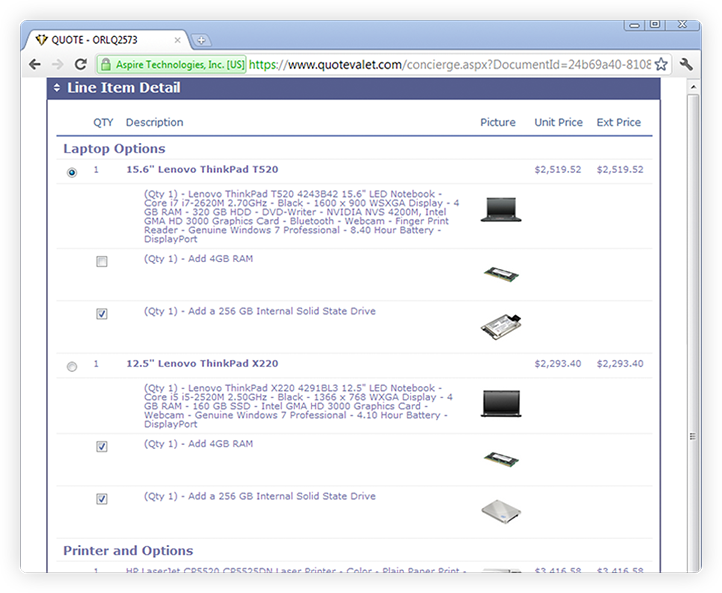Click the ThinkPad T520 laptop picture
This screenshot has width=722, height=593.
499,210
